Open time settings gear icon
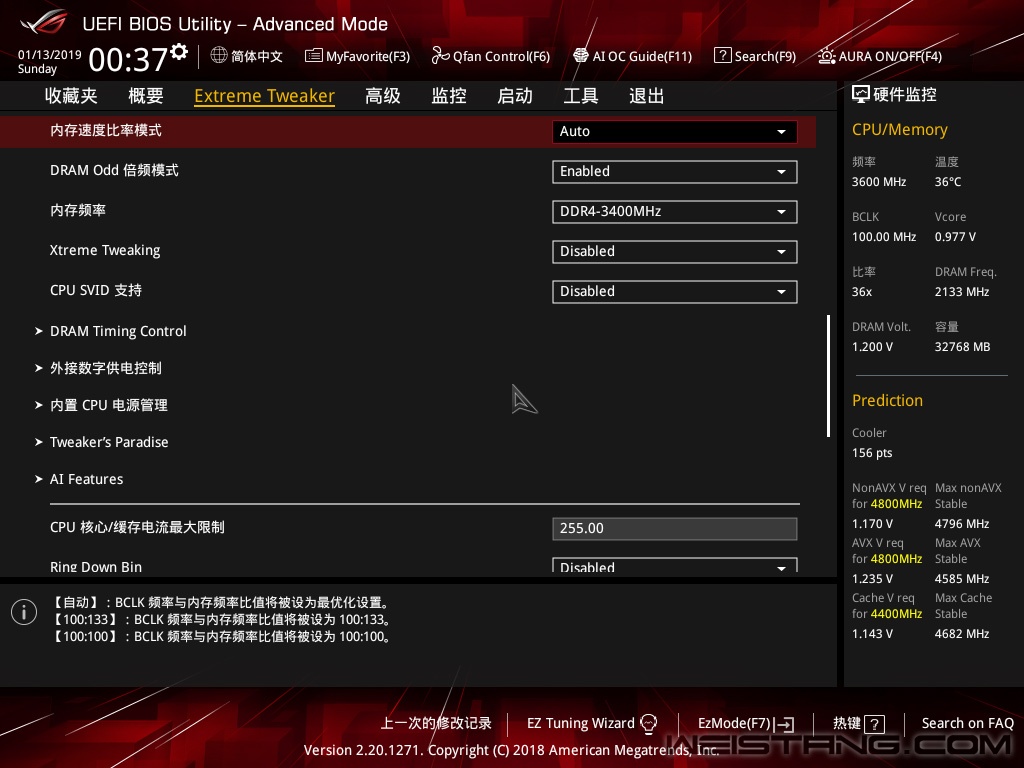Image resolution: width=1024 pixels, height=768 pixels. (179, 52)
